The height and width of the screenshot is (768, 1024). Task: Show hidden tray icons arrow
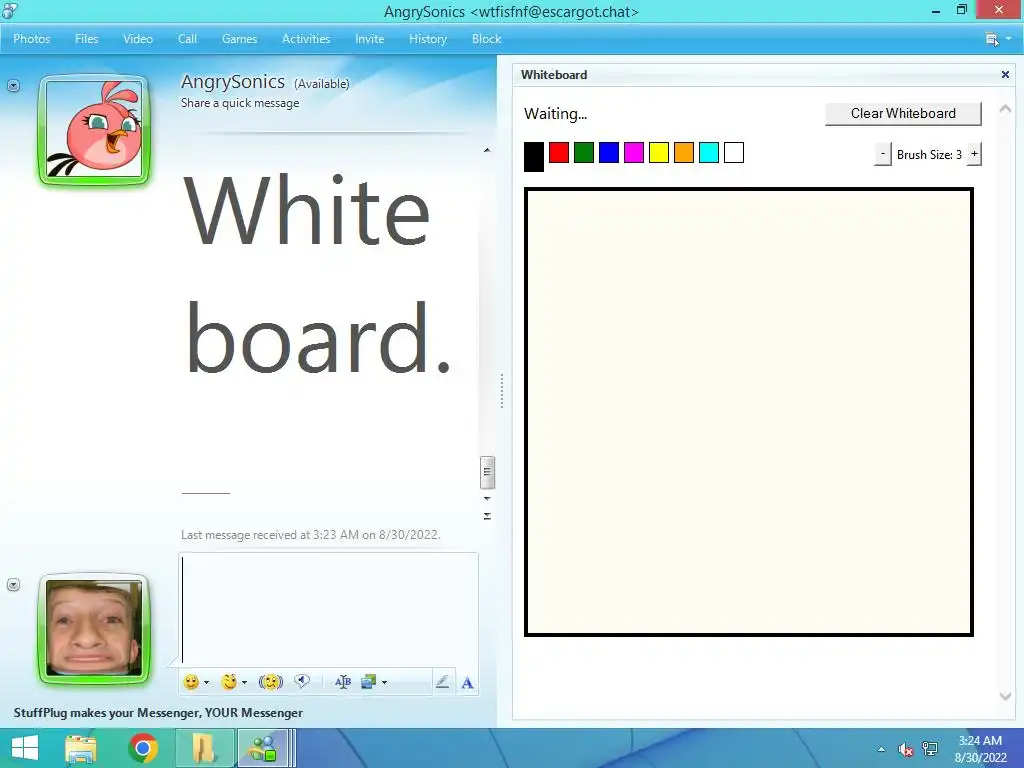coord(882,749)
